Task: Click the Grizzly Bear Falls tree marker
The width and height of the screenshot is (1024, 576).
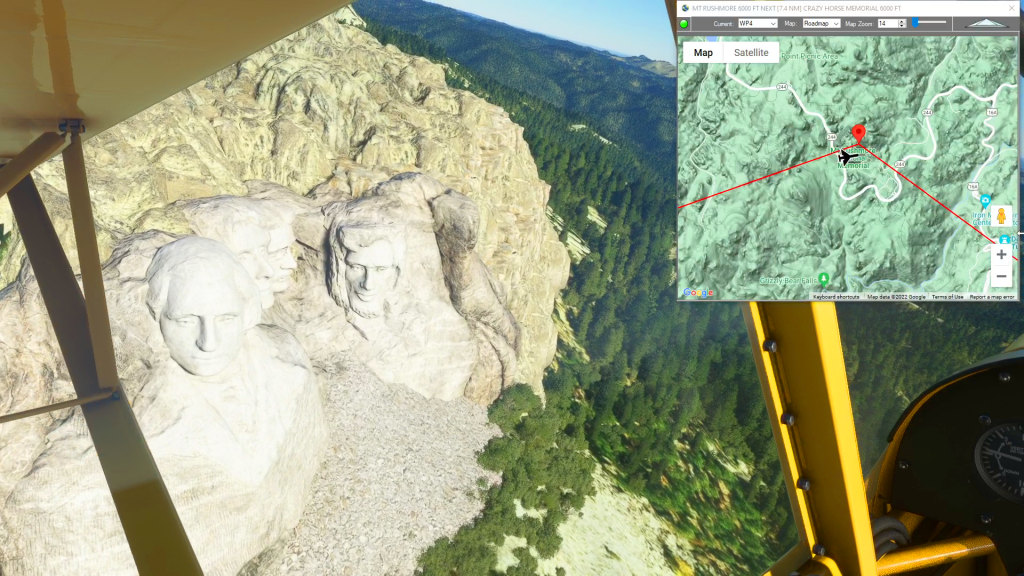Action: 823,277
